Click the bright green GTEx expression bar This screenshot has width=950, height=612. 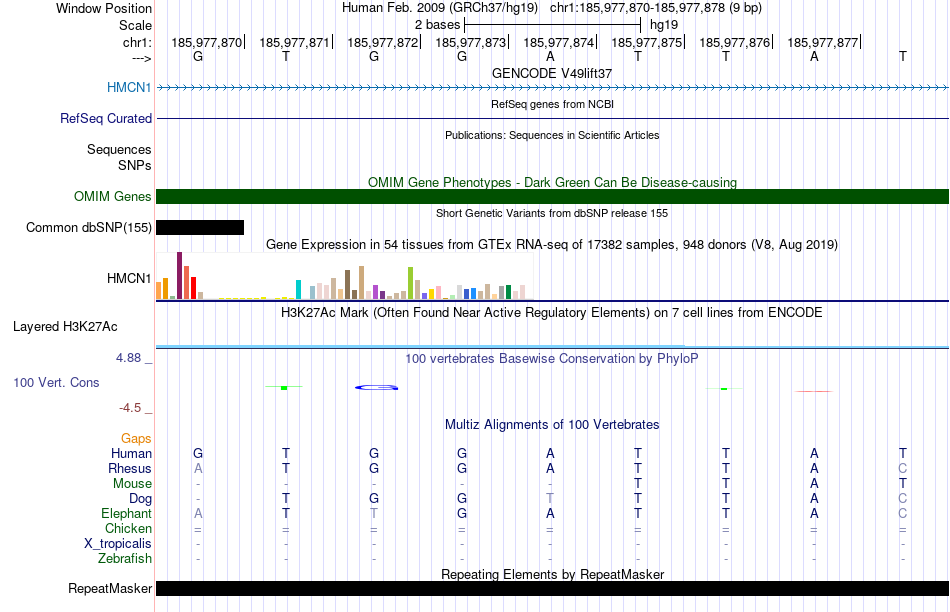[x=410, y=283]
